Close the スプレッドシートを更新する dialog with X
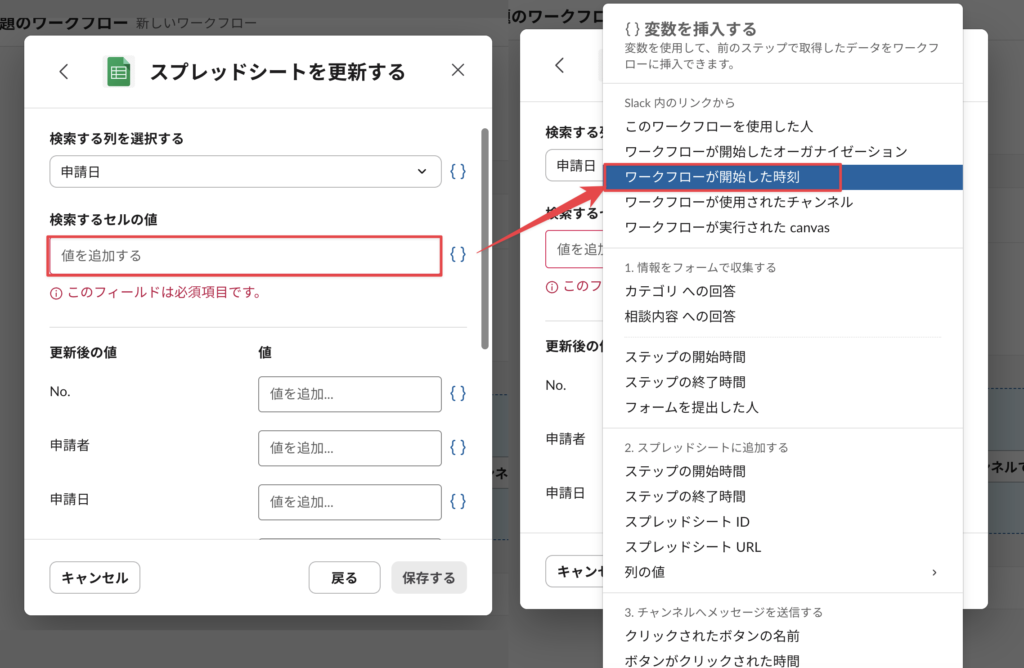Screen dimensions: 1024x668 pos(458,70)
